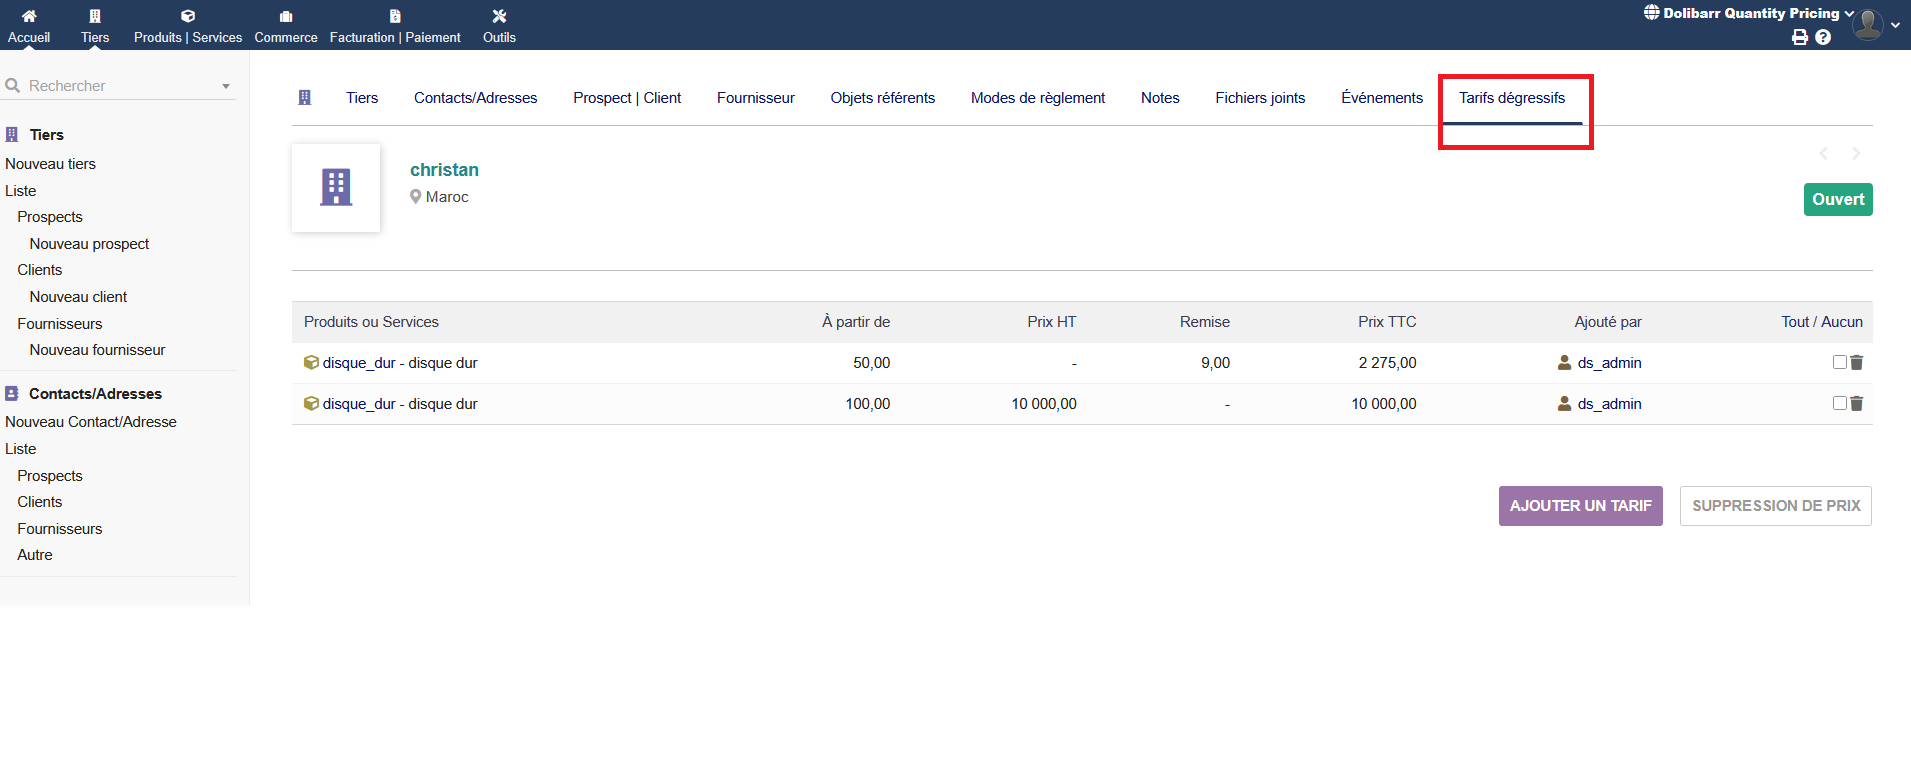Delete the second disque_dur price row
The height and width of the screenshot is (775, 1911).
pos(1857,404)
